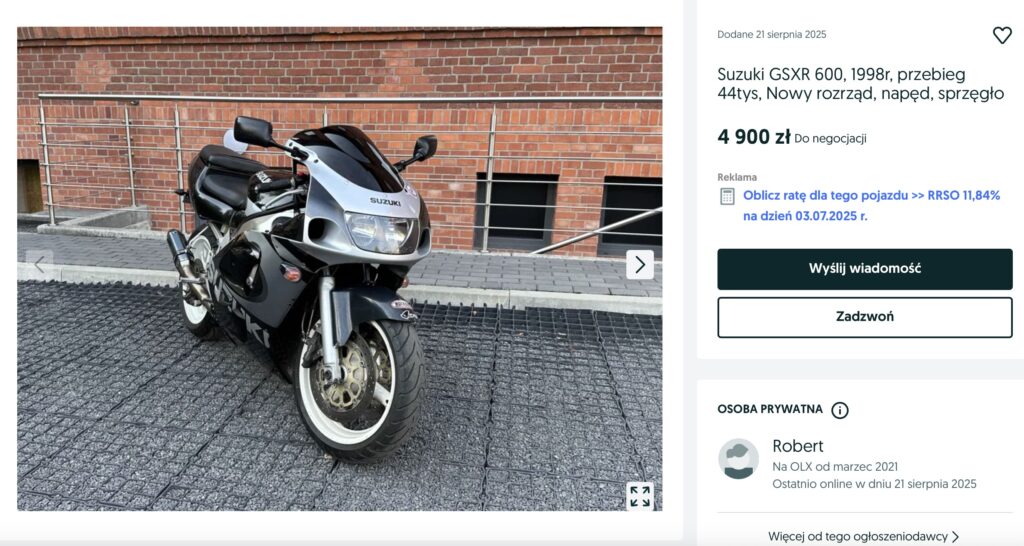The image size is (1024, 546).
Task: Click the Zadzwoń button
Action: (865, 317)
